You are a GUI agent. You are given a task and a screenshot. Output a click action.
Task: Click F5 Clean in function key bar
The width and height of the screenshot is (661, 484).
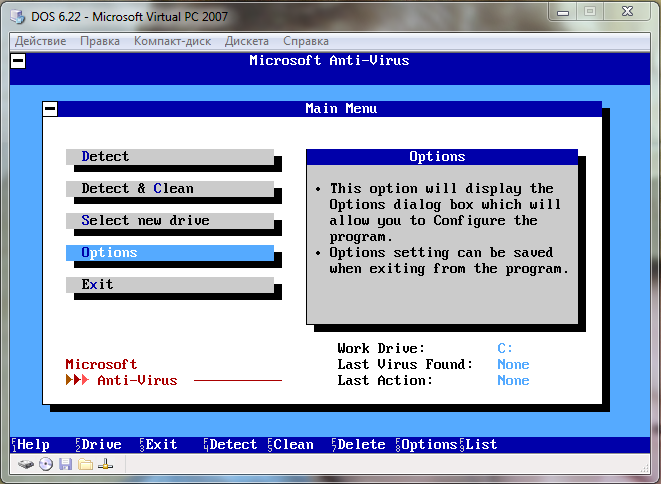[291, 445]
